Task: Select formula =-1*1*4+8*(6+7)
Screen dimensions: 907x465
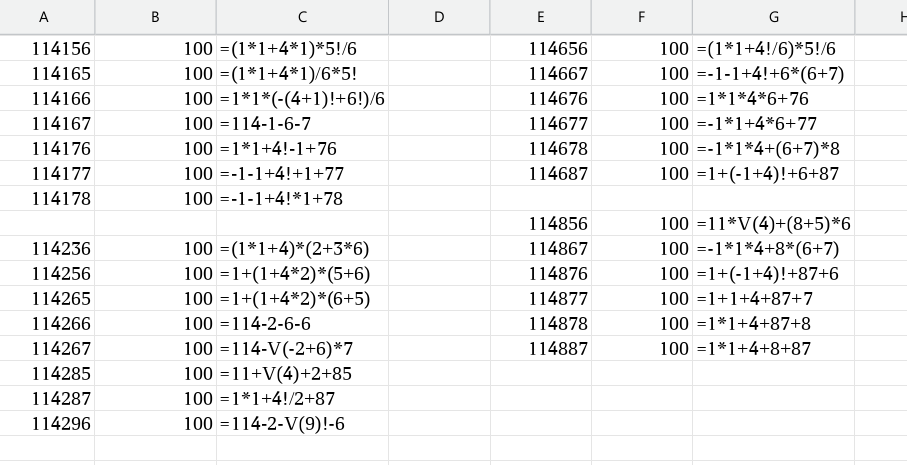Action: (x=773, y=249)
